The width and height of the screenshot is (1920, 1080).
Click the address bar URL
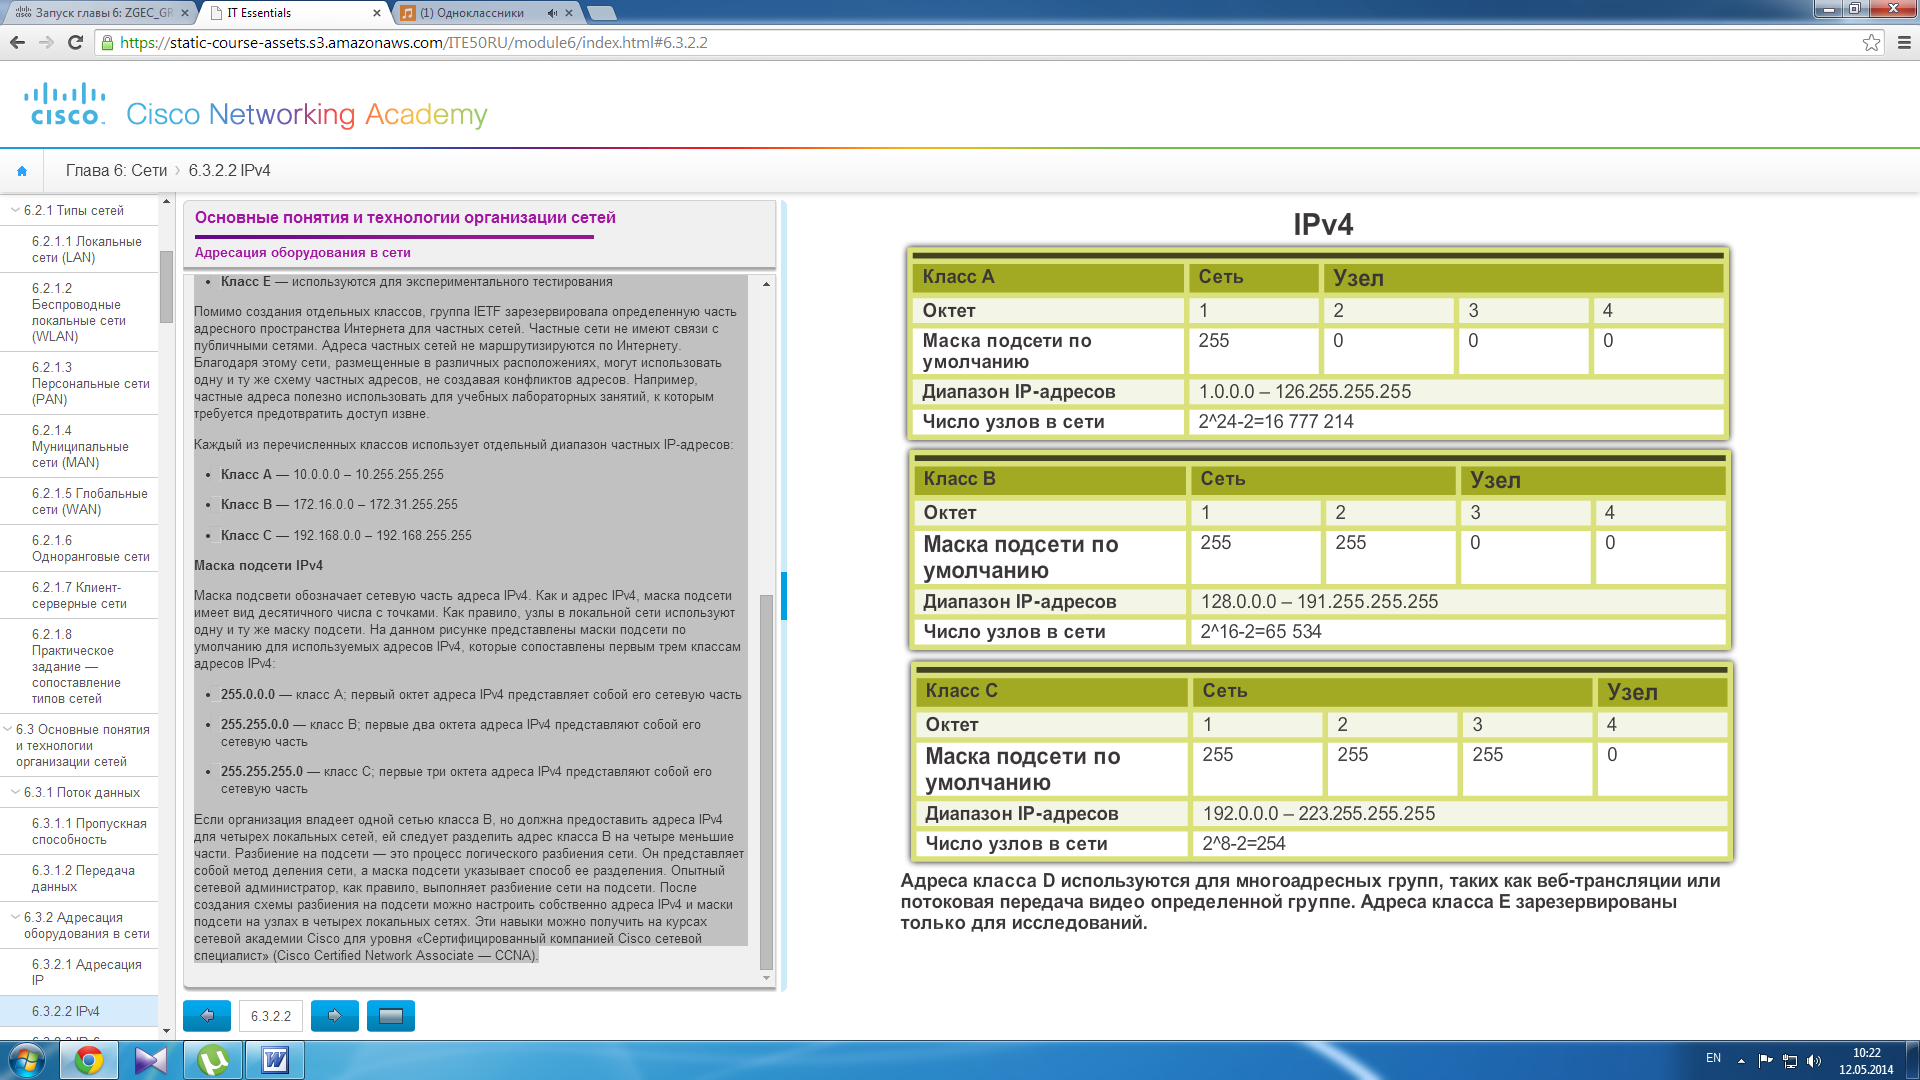point(414,43)
